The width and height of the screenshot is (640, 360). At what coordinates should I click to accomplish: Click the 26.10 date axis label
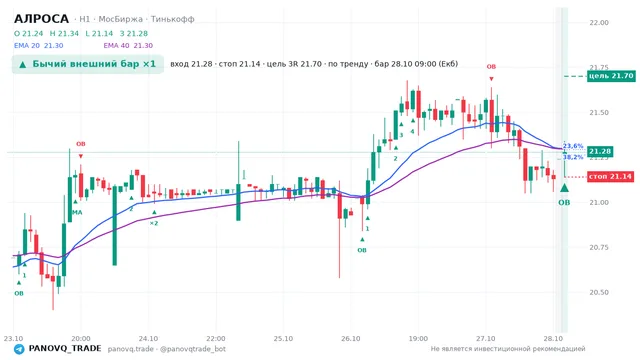[351, 339]
